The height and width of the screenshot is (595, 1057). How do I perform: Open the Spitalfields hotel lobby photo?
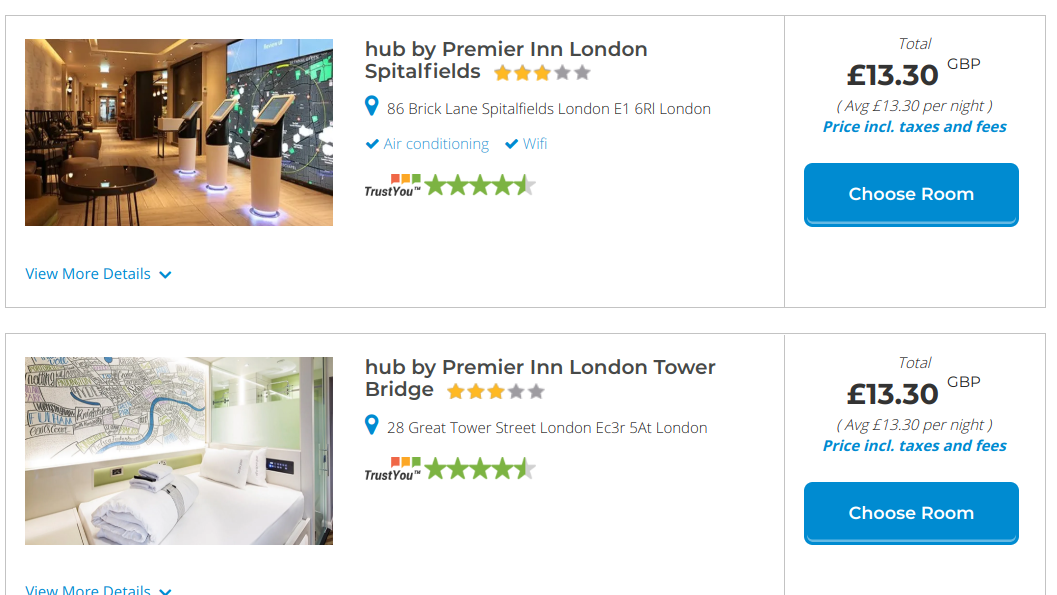179,132
